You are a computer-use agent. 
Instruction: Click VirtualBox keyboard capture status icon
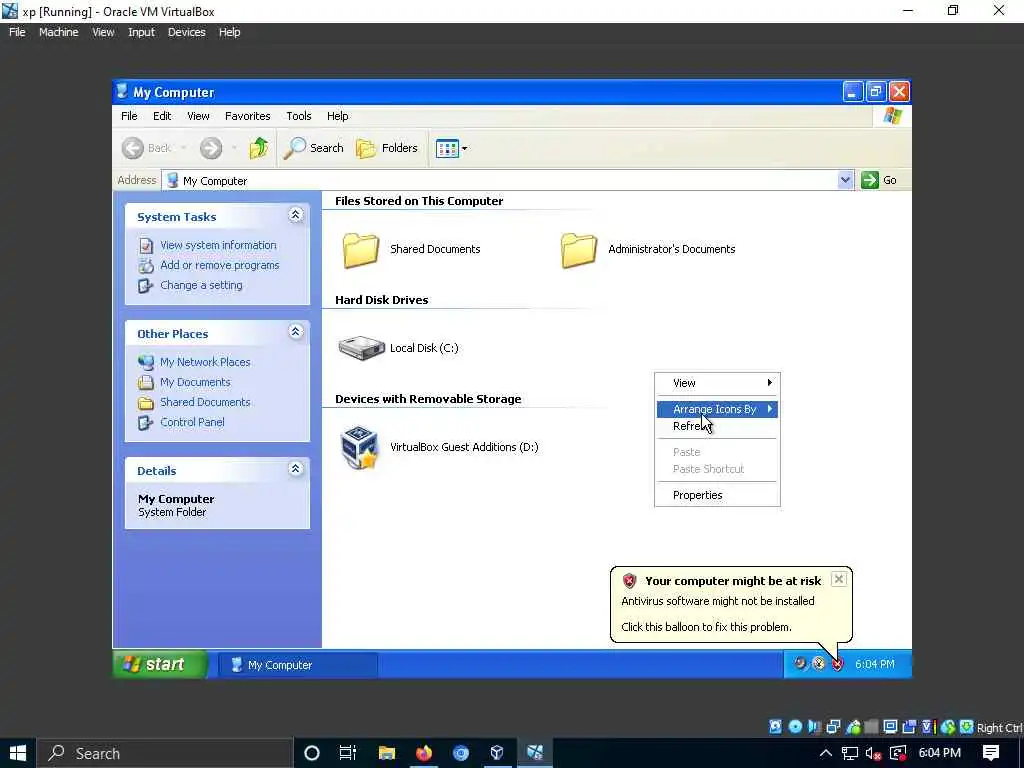[967, 727]
